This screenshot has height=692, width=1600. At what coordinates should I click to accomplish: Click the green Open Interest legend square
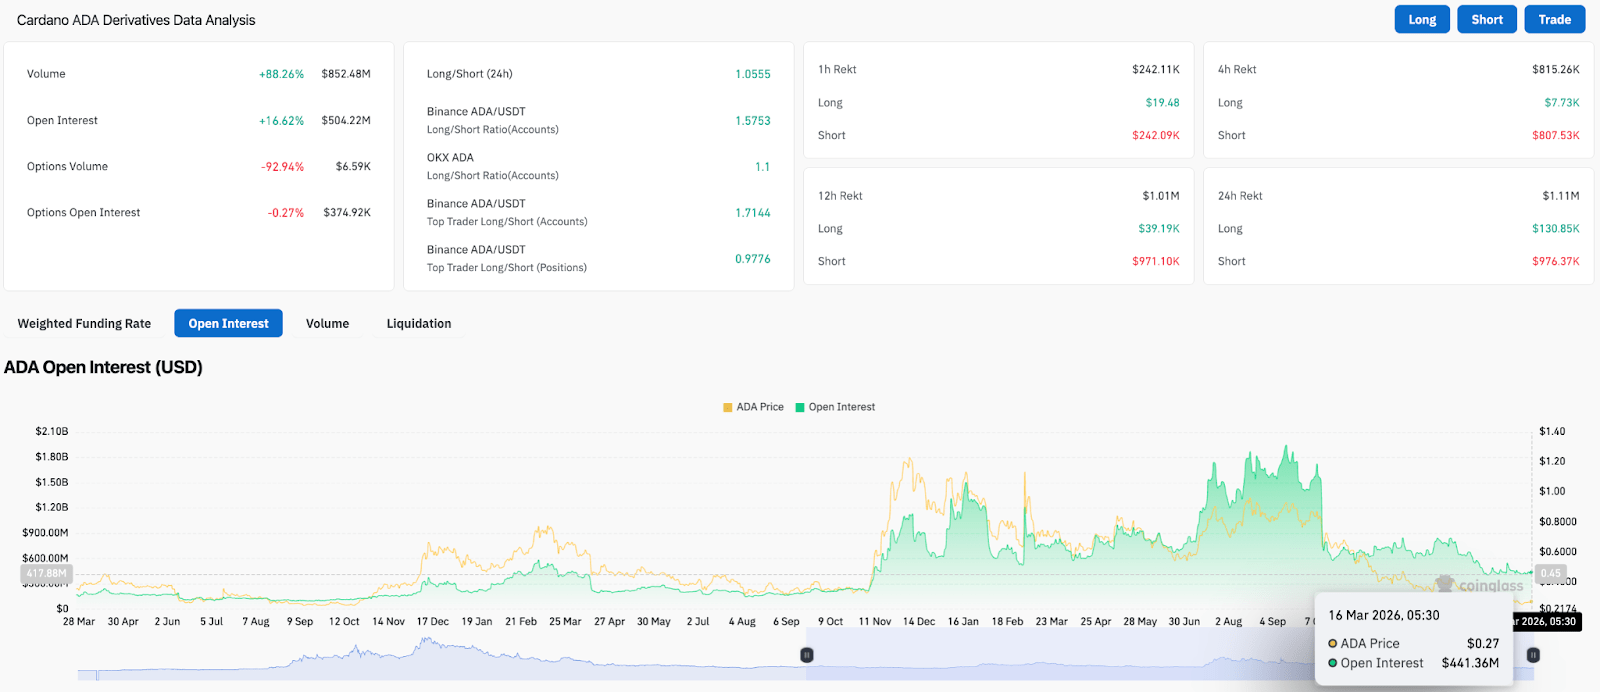coord(800,407)
